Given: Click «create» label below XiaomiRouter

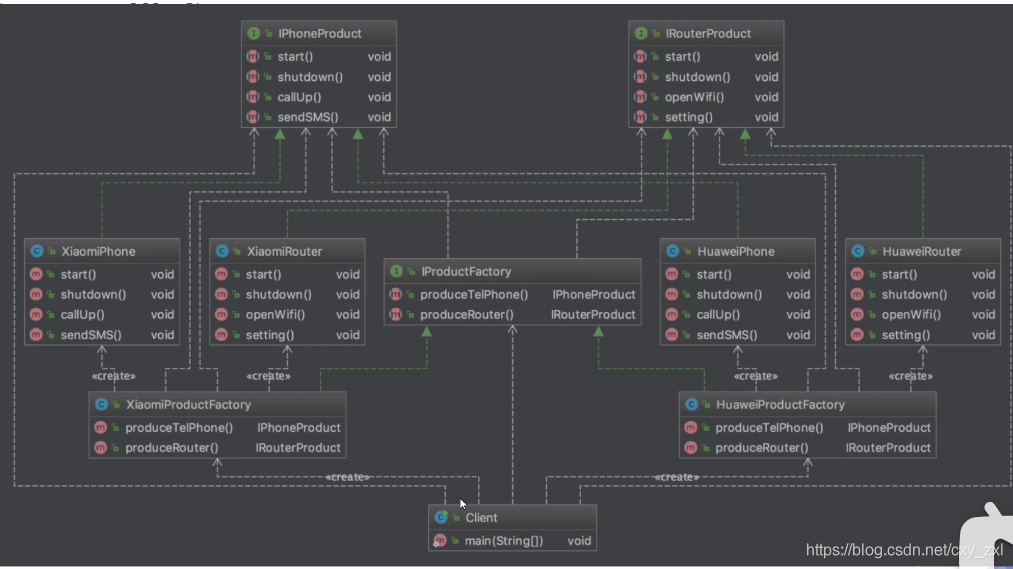Looking at the screenshot, I should (268, 376).
